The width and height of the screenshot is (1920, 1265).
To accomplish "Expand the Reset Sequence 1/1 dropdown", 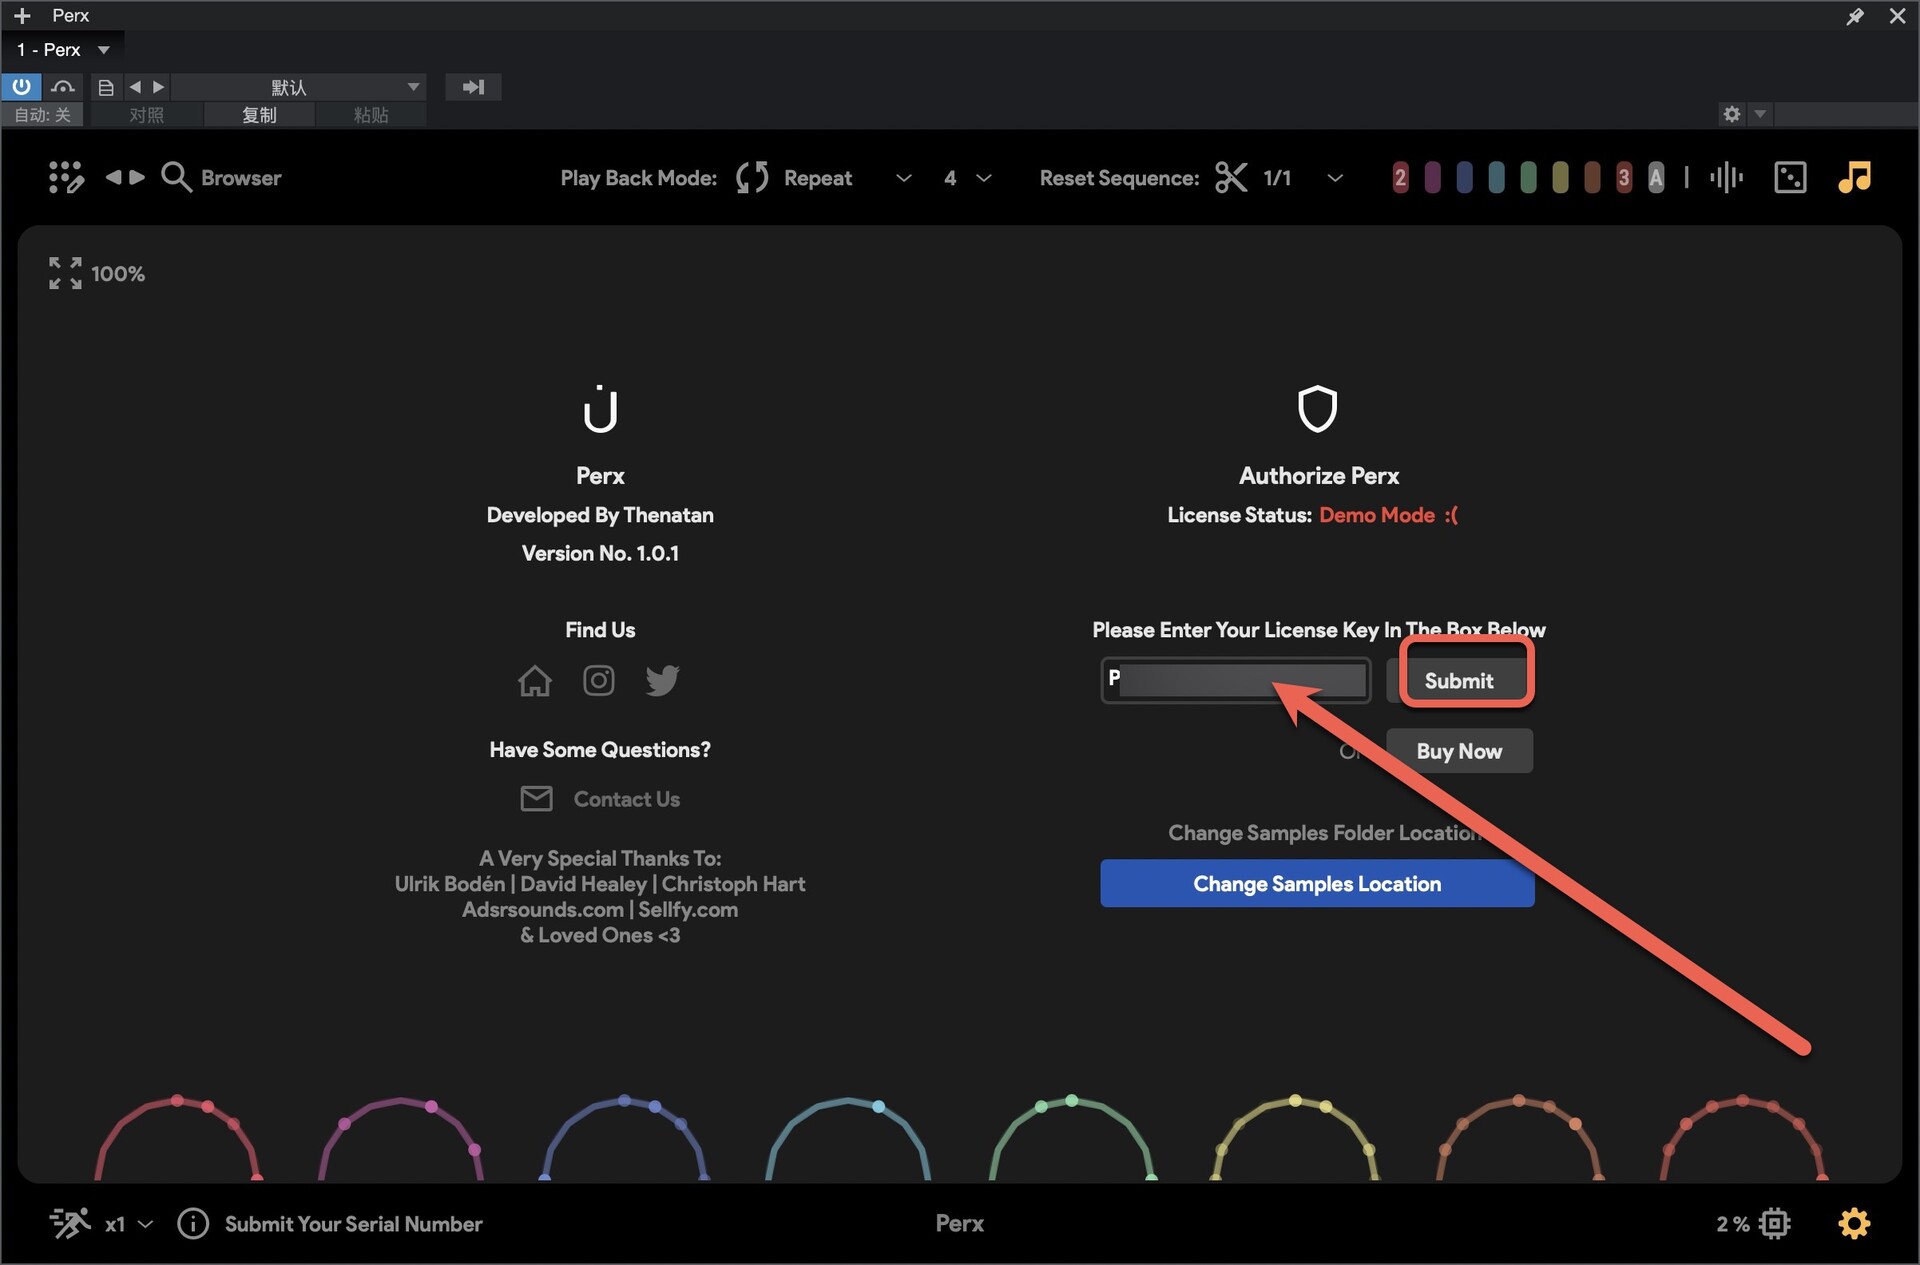I will (x=1334, y=178).
